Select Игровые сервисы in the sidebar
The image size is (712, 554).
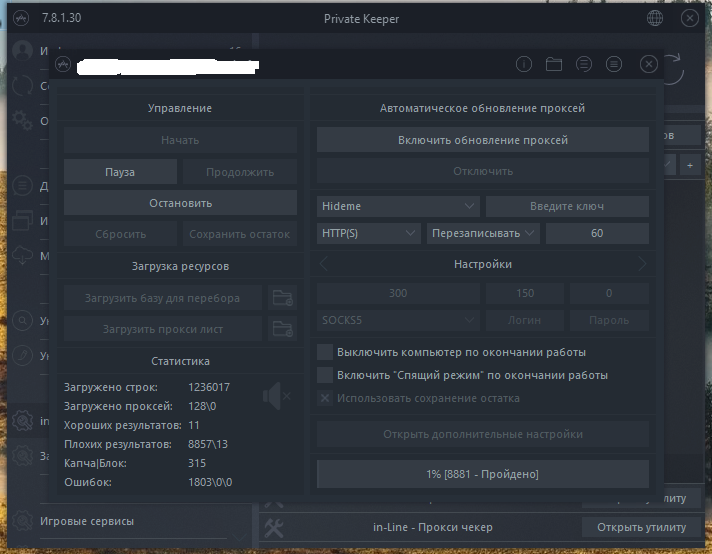pyautogui.click(x=86, y=521)
